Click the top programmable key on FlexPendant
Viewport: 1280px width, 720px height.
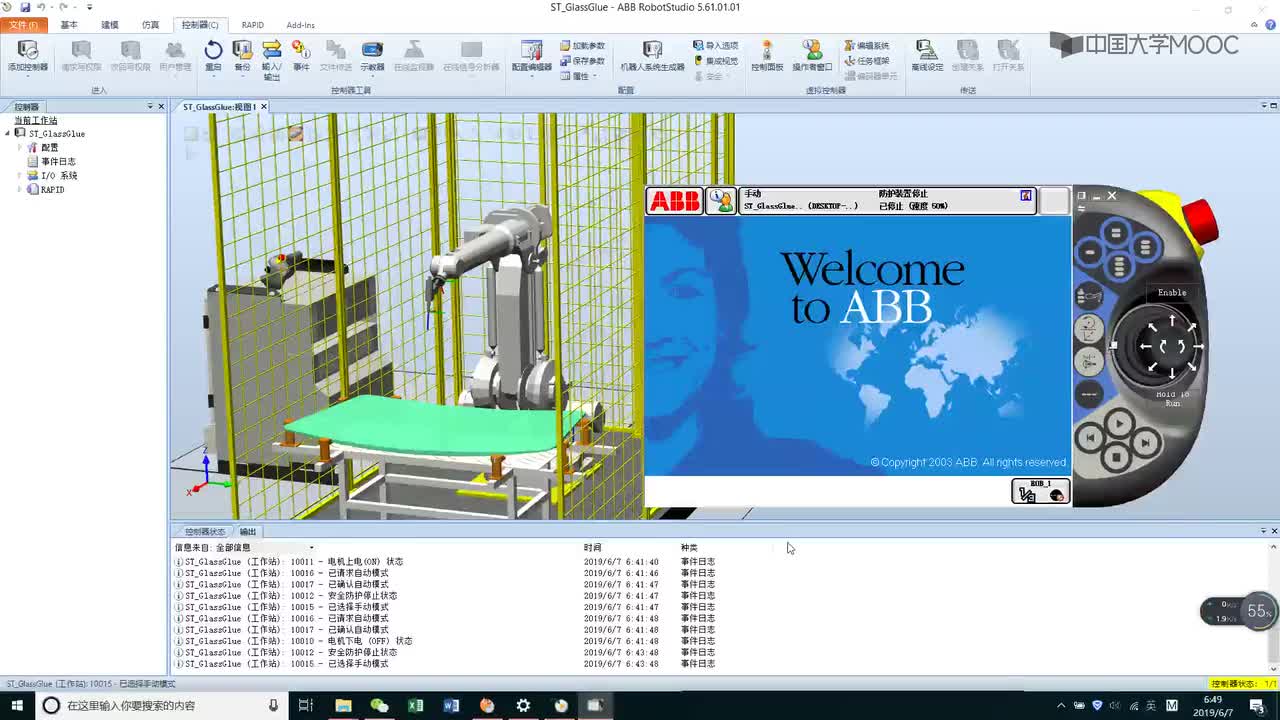(x=1116, y=232)
